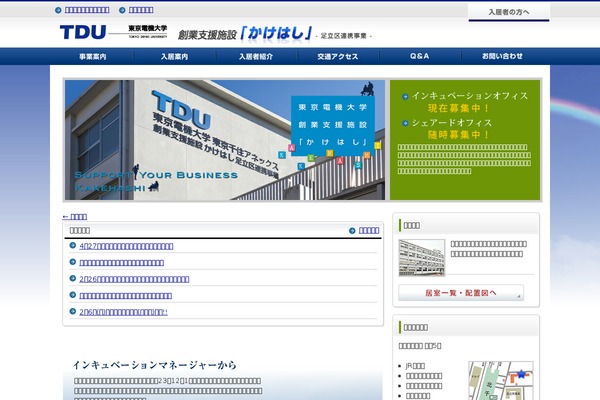
Task: Click the 創業支援施設「かけはし」 site title
Action: [245, 34]
